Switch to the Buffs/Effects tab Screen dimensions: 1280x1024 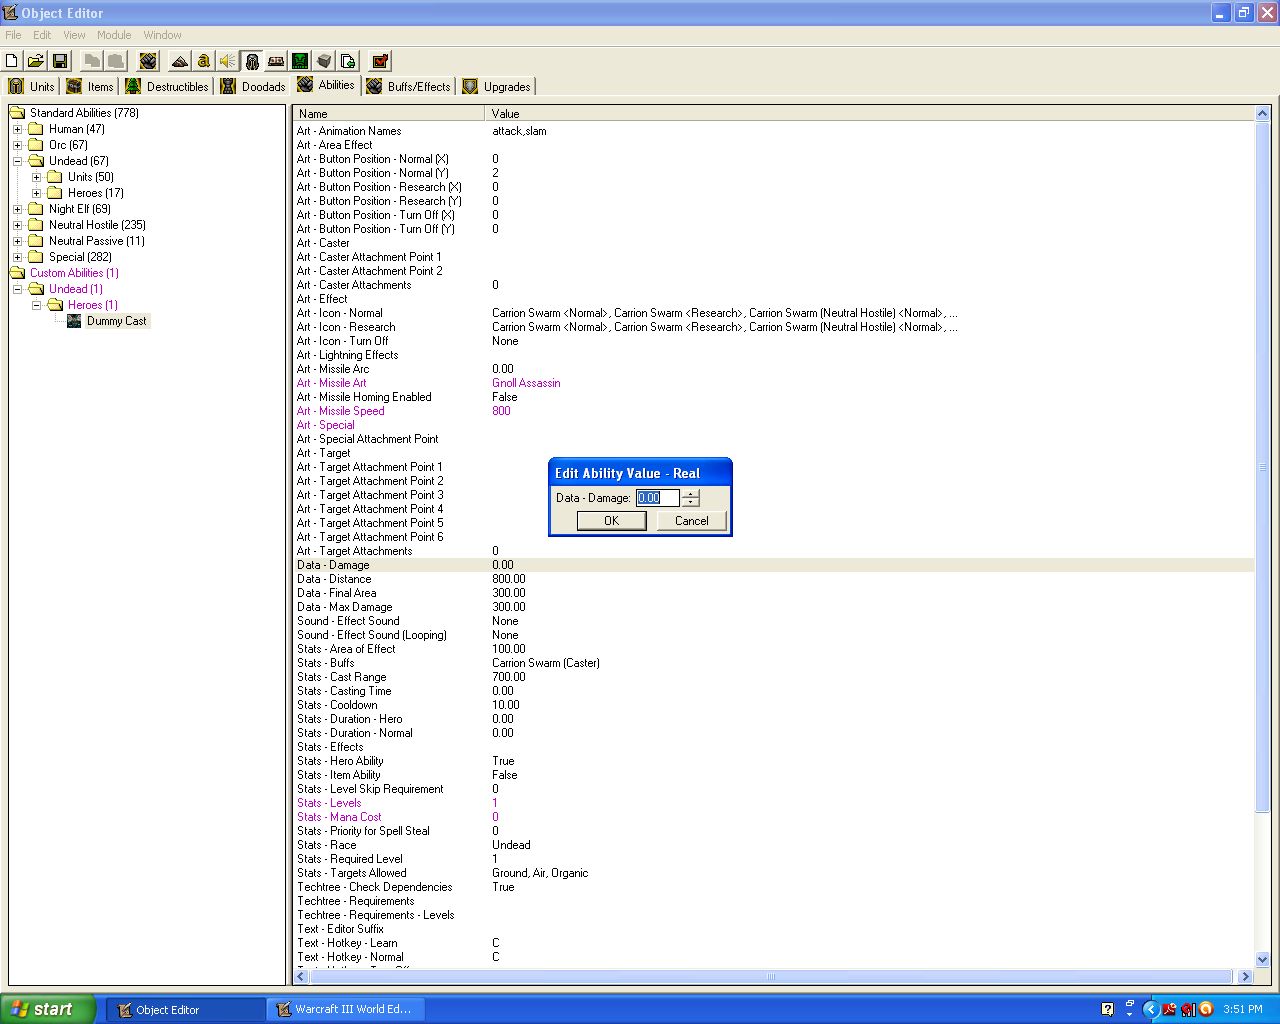409,86
